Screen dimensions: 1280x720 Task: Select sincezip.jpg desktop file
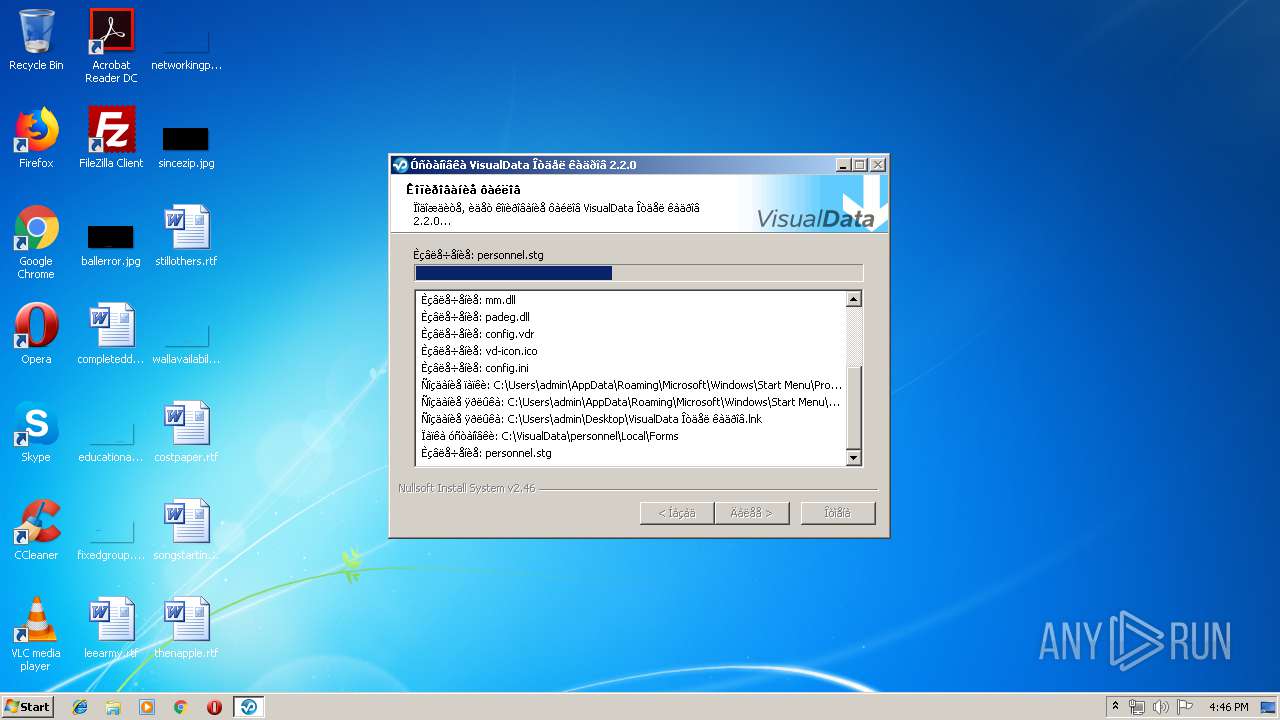pyautogui.click(x=186, y=145)
